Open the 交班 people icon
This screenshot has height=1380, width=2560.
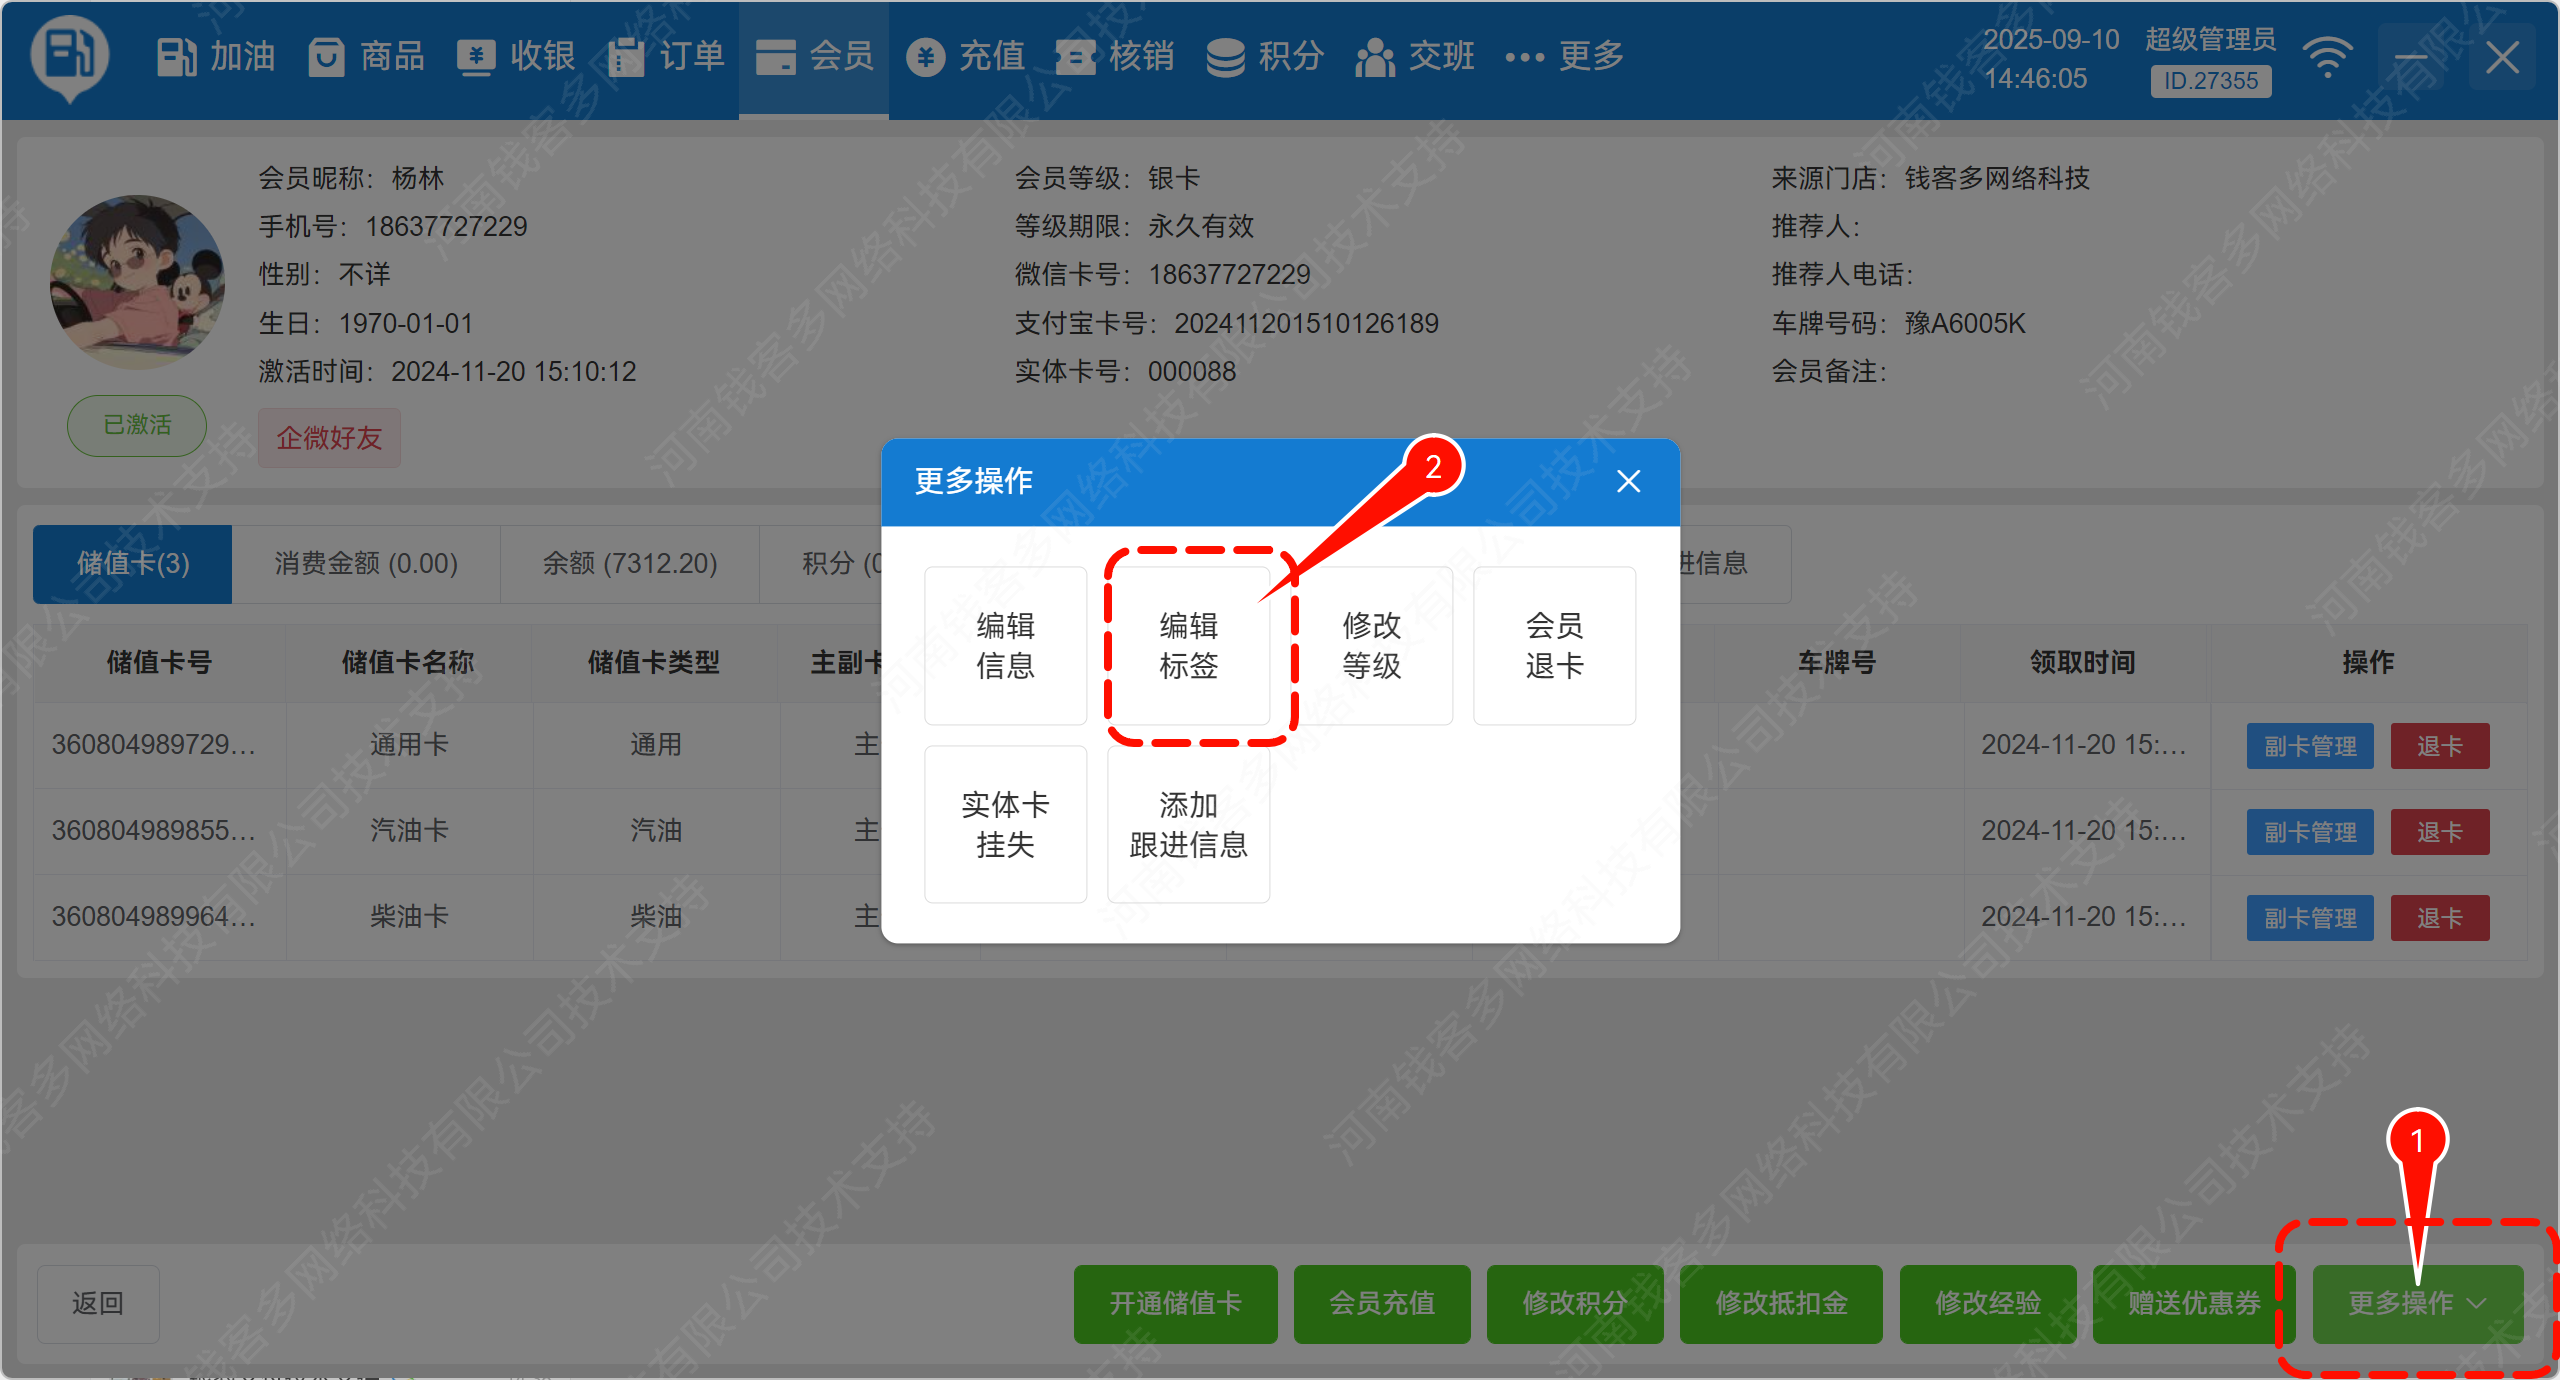click(x=1375, y=57)
